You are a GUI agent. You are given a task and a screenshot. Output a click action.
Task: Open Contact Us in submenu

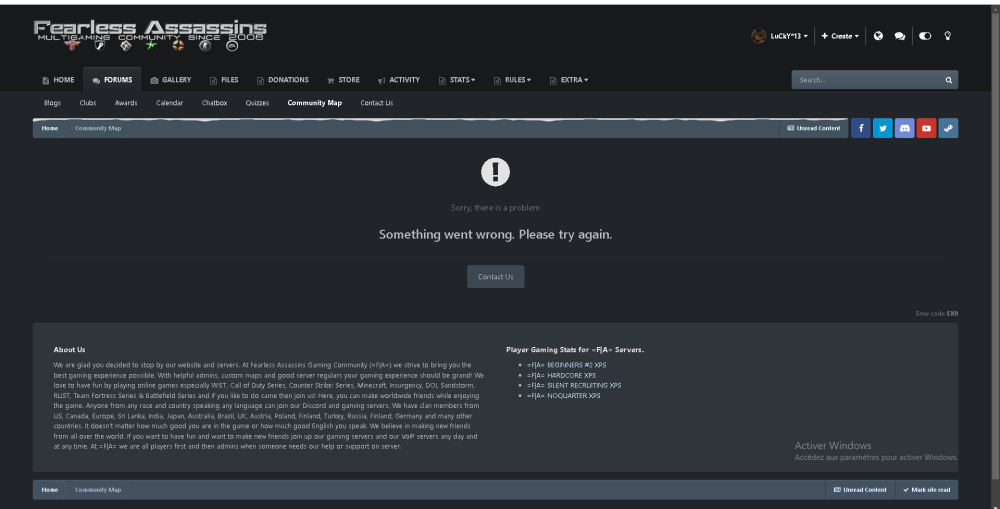coord(376,103)
